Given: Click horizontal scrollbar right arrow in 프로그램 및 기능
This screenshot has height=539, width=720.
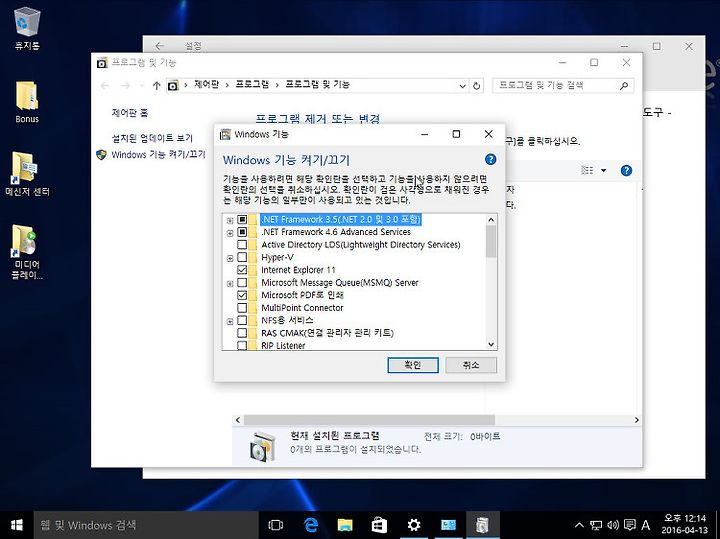Looking at the screenshot, I should (x=636, y=420).
